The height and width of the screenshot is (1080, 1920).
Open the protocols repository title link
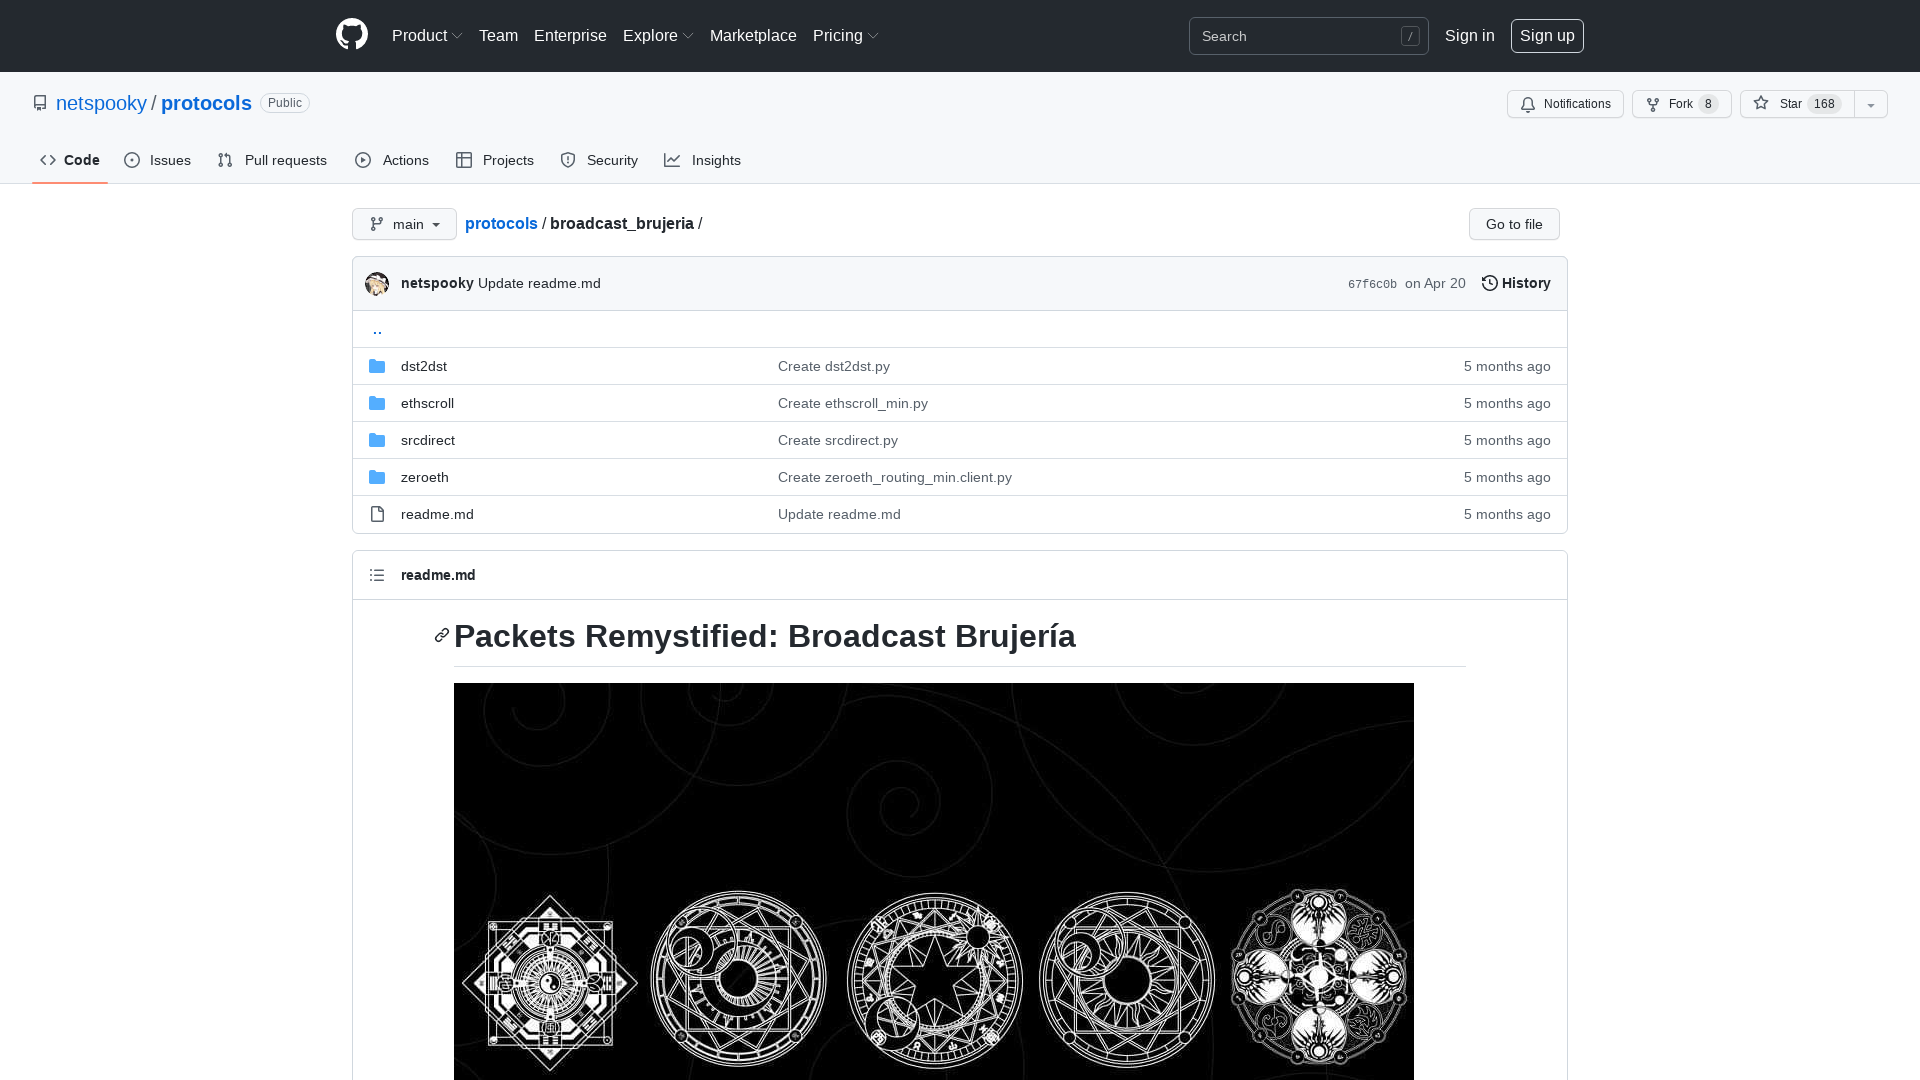[206, 103]
